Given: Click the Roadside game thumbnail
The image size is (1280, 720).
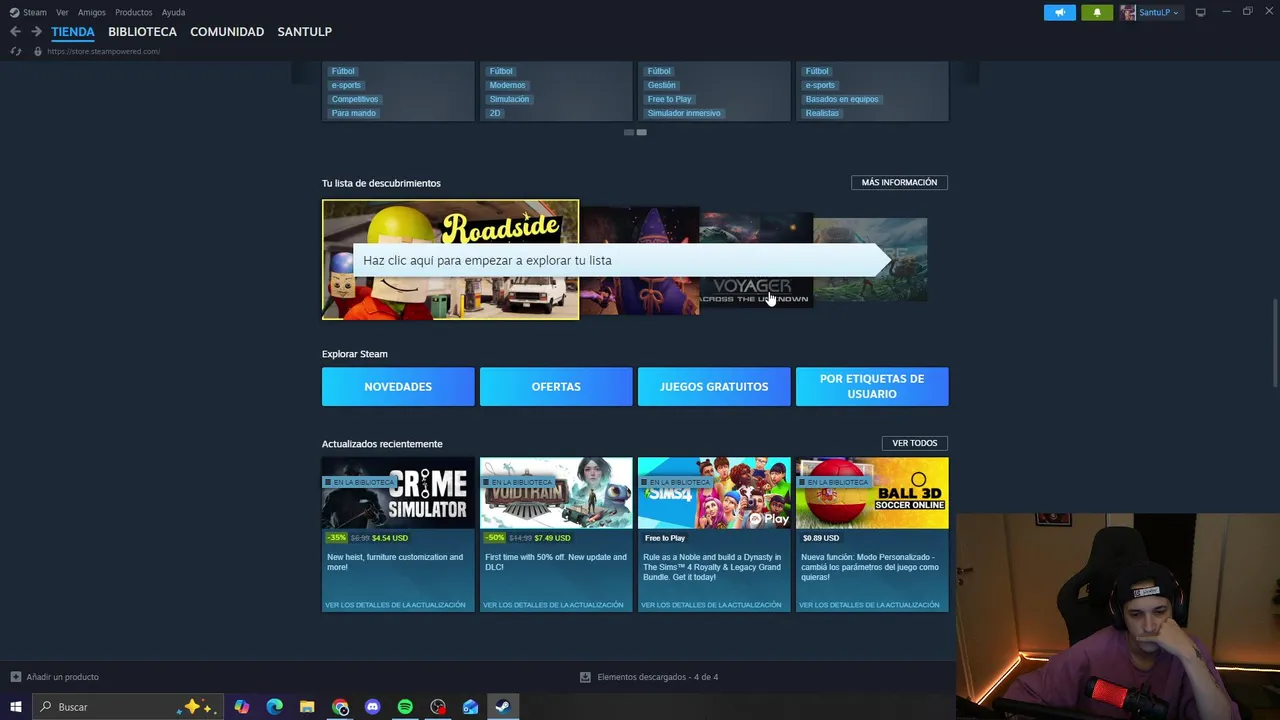Looking at the screenshot, I should (x=450, y=260).
